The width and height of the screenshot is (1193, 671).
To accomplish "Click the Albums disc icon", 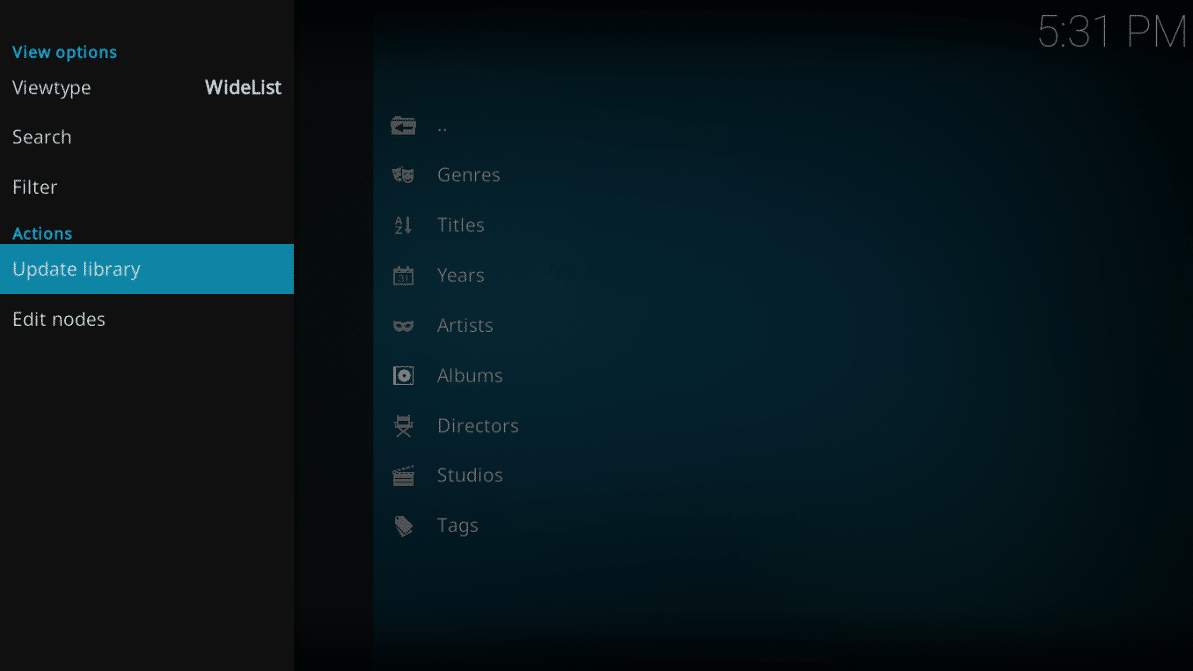I will pyautogui.click(x=403, y=376).
